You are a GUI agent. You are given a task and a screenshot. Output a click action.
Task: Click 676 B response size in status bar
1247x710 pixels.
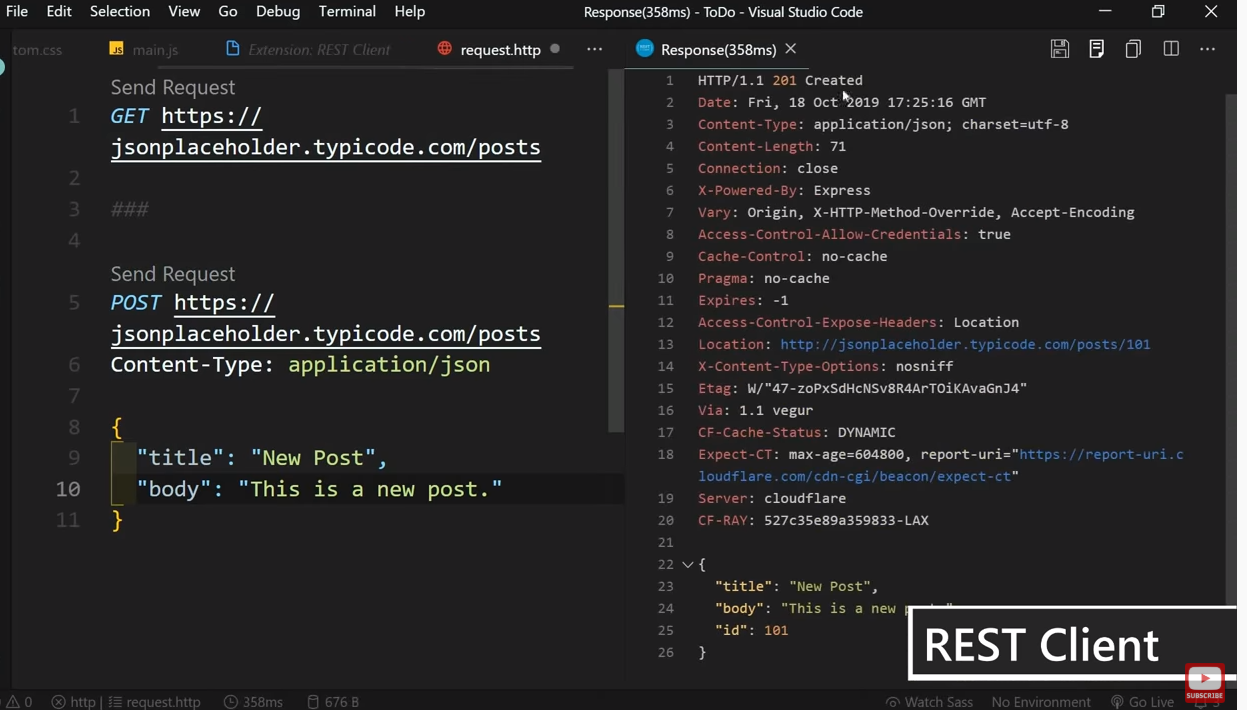333,702
